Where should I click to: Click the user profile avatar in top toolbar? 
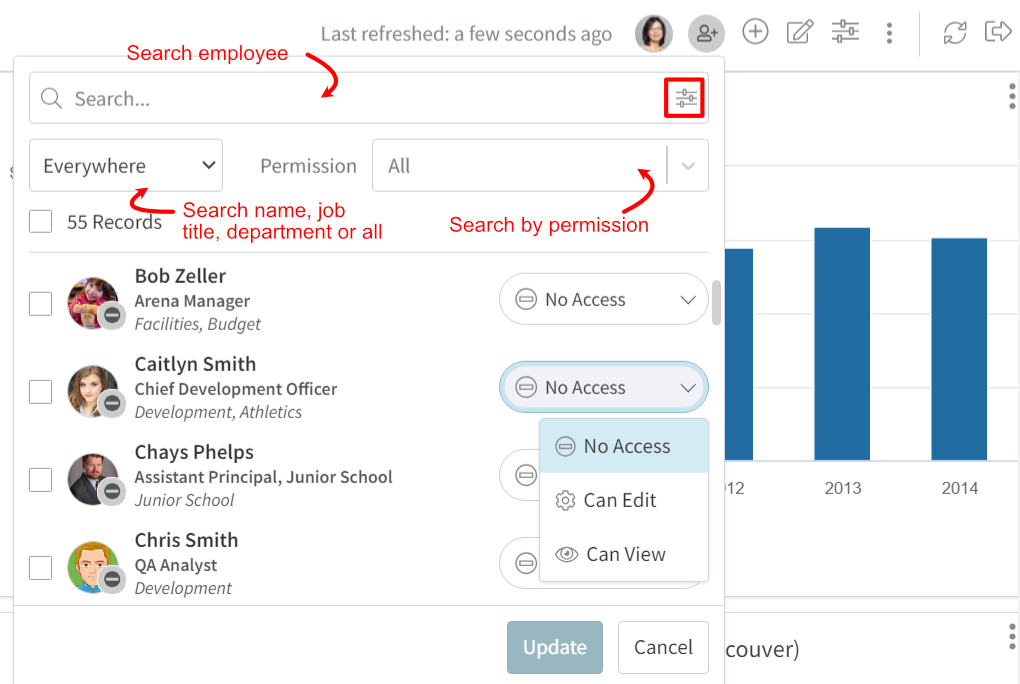(654, 33)
